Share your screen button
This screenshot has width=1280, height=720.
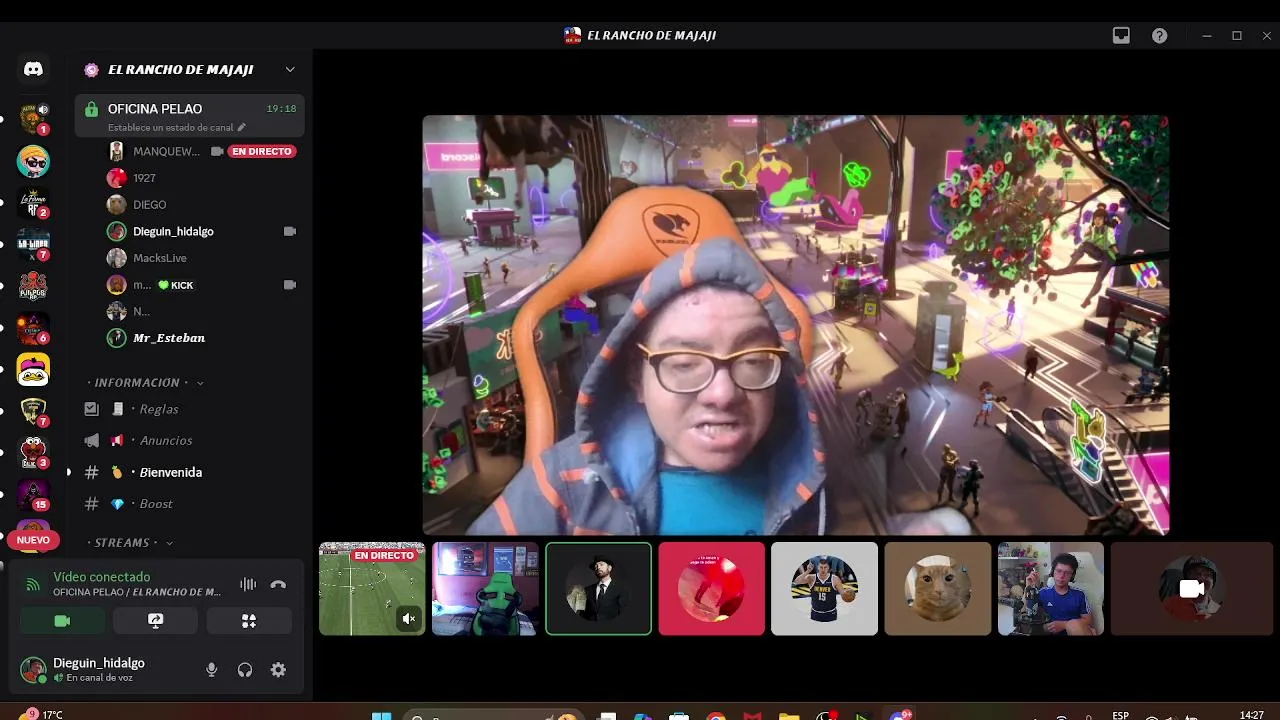tap(155, 621)
